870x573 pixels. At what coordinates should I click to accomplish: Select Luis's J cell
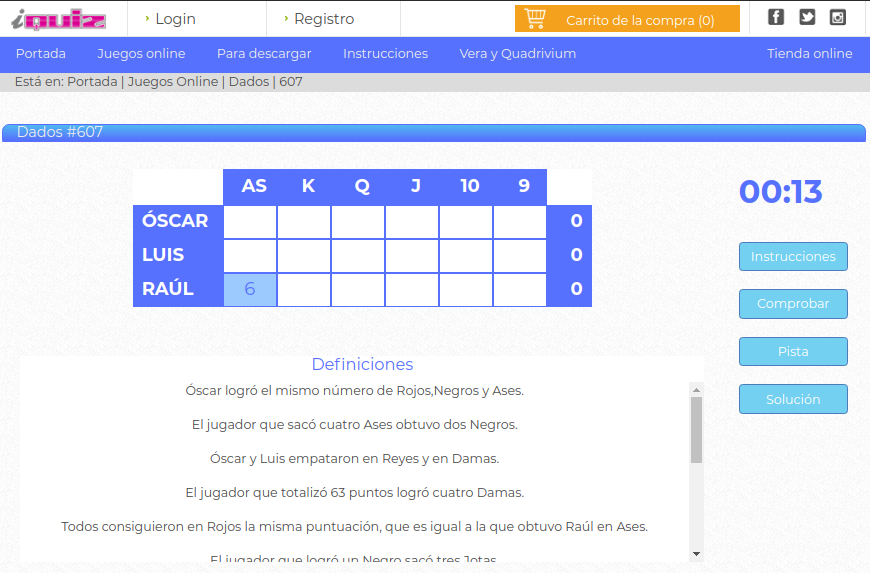412,256
